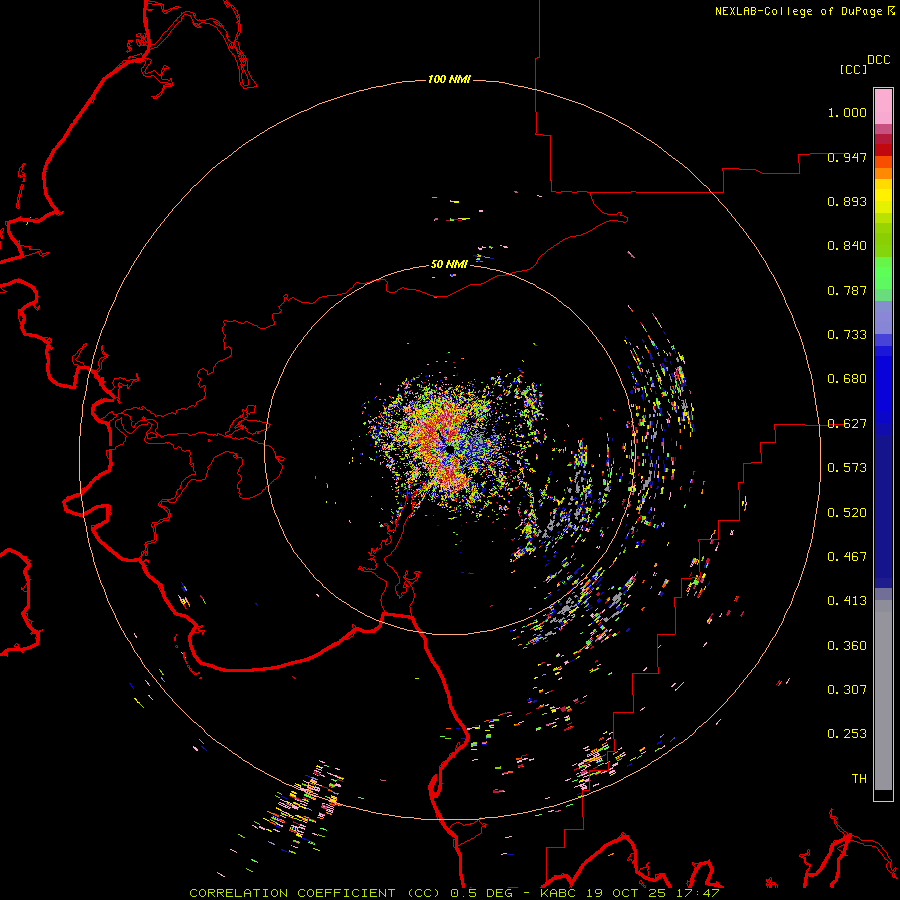
Task: Click the 0.413 color scale value
Action: click(x=847, y=601)
